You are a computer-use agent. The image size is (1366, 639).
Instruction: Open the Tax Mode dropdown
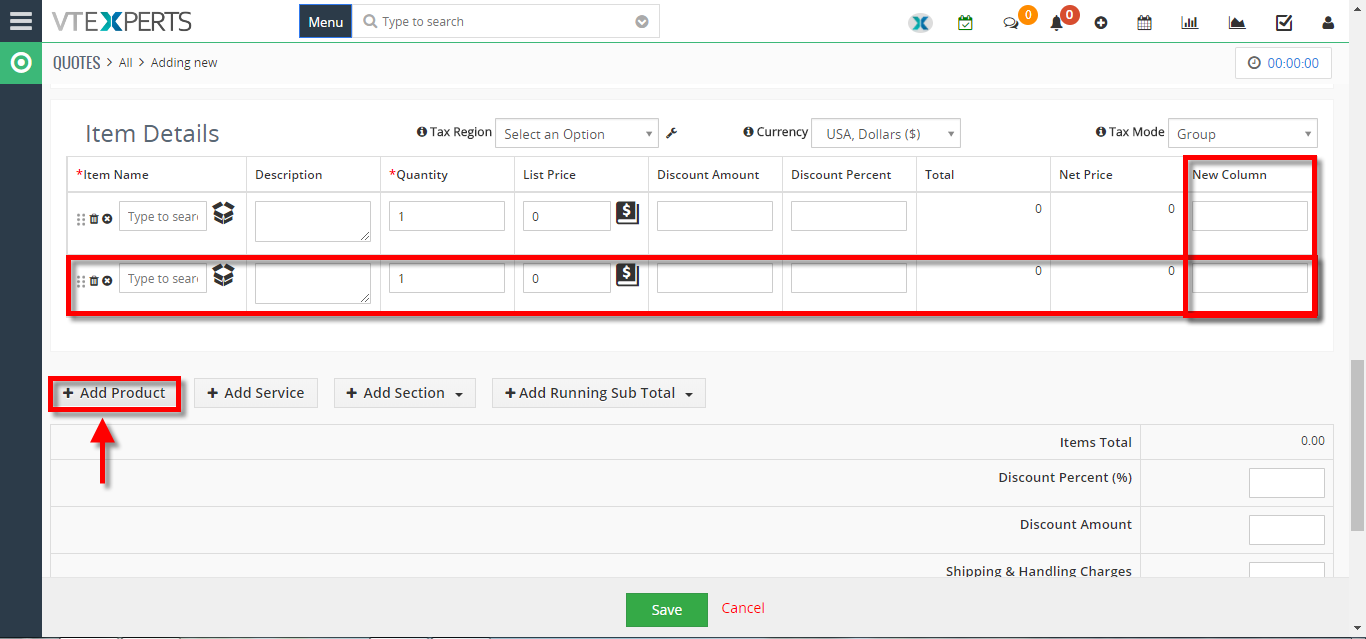coord(1243,134)
